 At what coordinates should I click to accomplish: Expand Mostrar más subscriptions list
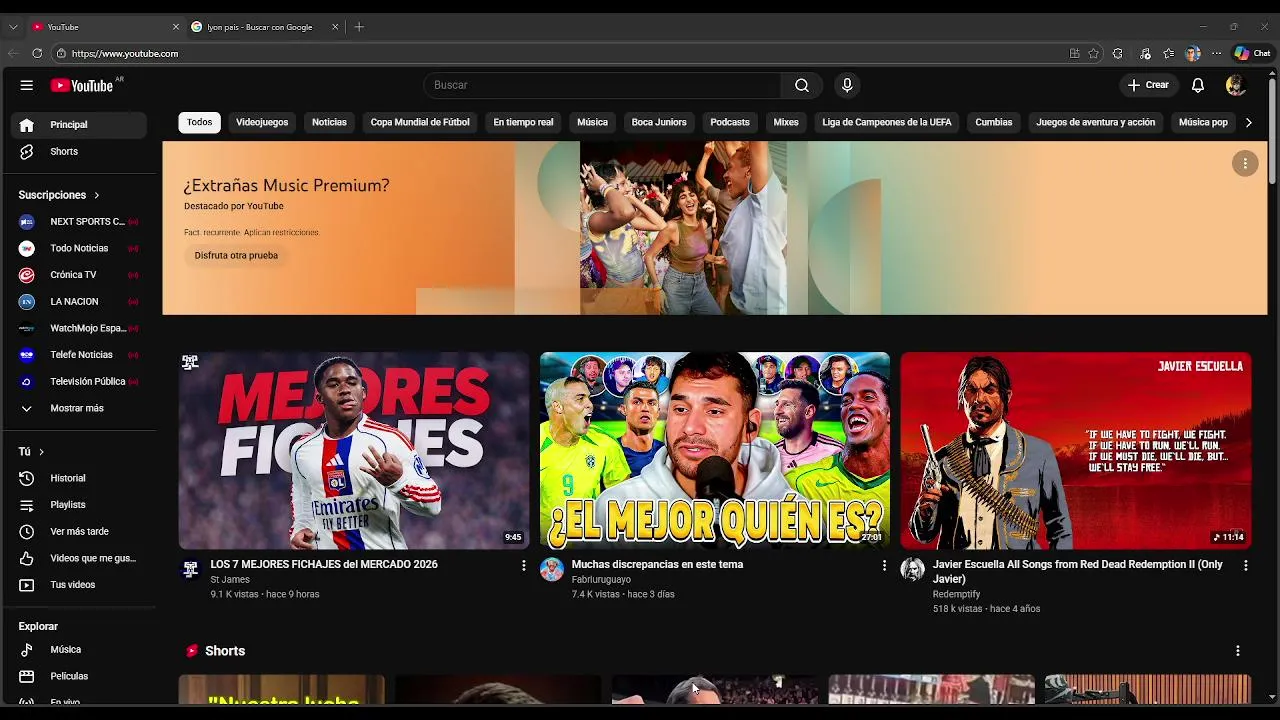pyautogui.click(x=79, y=408)
